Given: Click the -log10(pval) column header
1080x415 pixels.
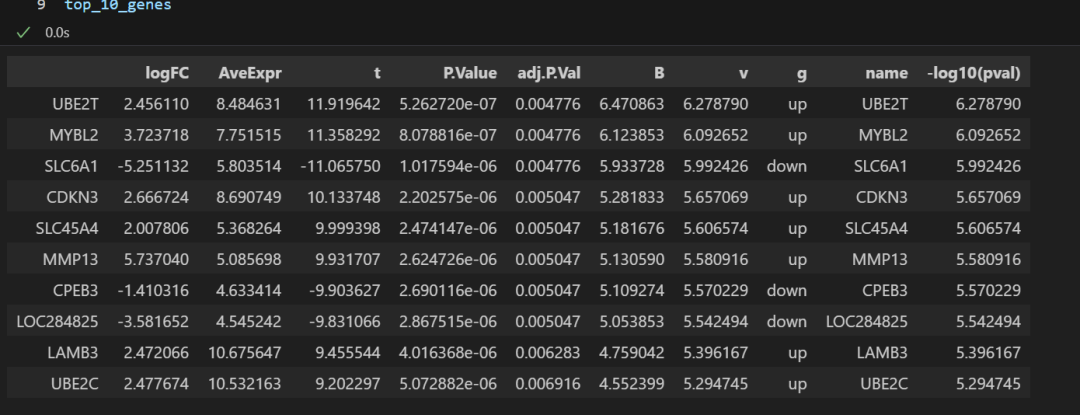Looking at the screenshot, I should coord(974,73).
